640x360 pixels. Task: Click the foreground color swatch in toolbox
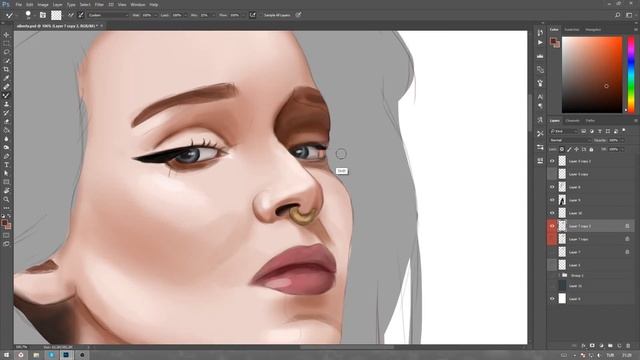4,223
